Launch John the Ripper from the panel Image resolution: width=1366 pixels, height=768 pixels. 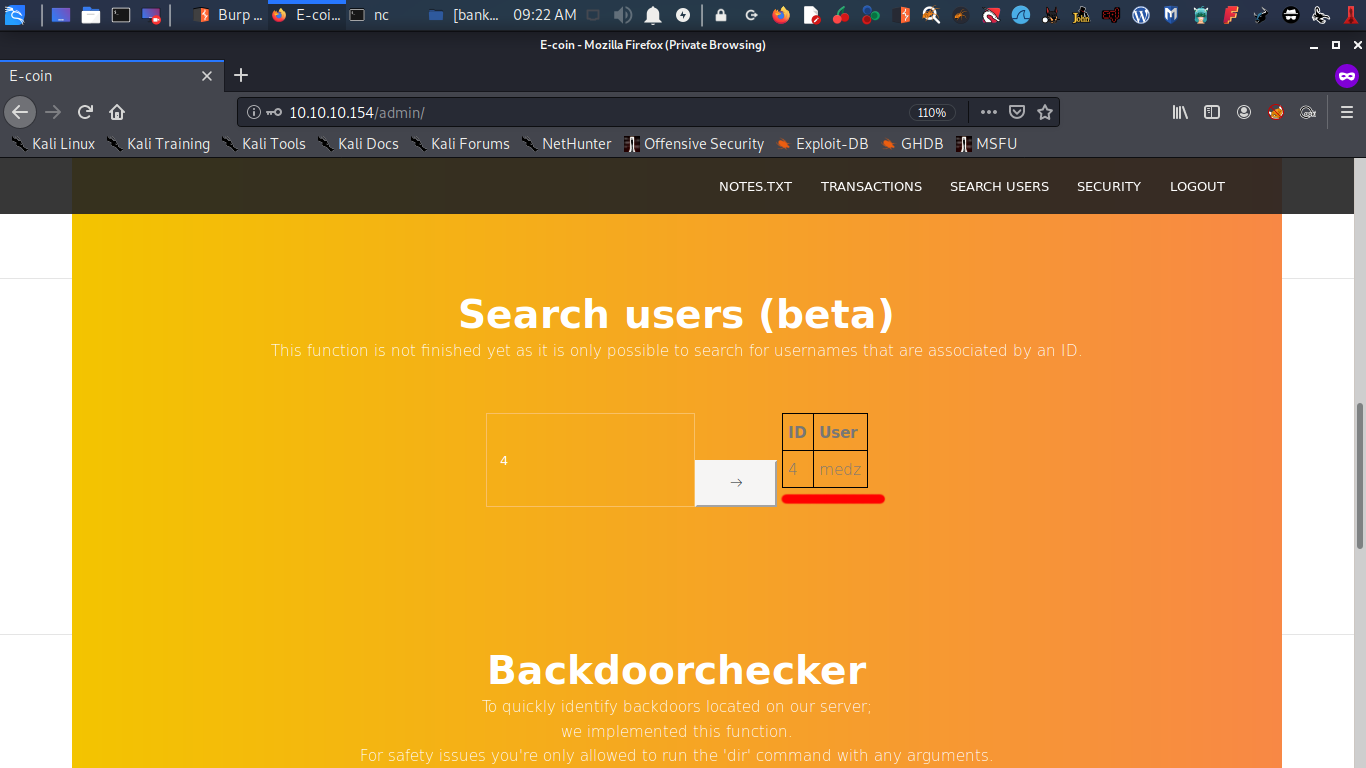pyautogui.click(x=1081, y=15)
